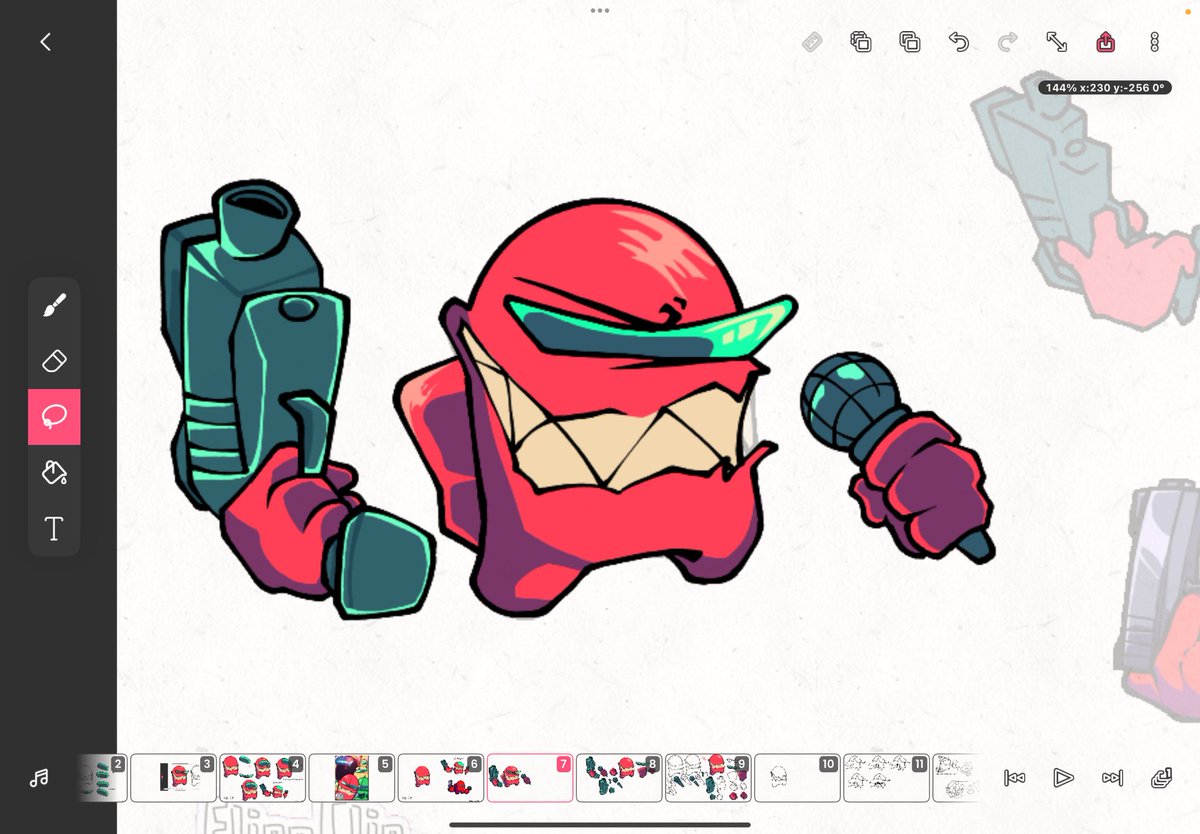Select frame 4 thumbnail in timeline
The height and width of the screenshot is (834, 1200).
coord(262,778)
